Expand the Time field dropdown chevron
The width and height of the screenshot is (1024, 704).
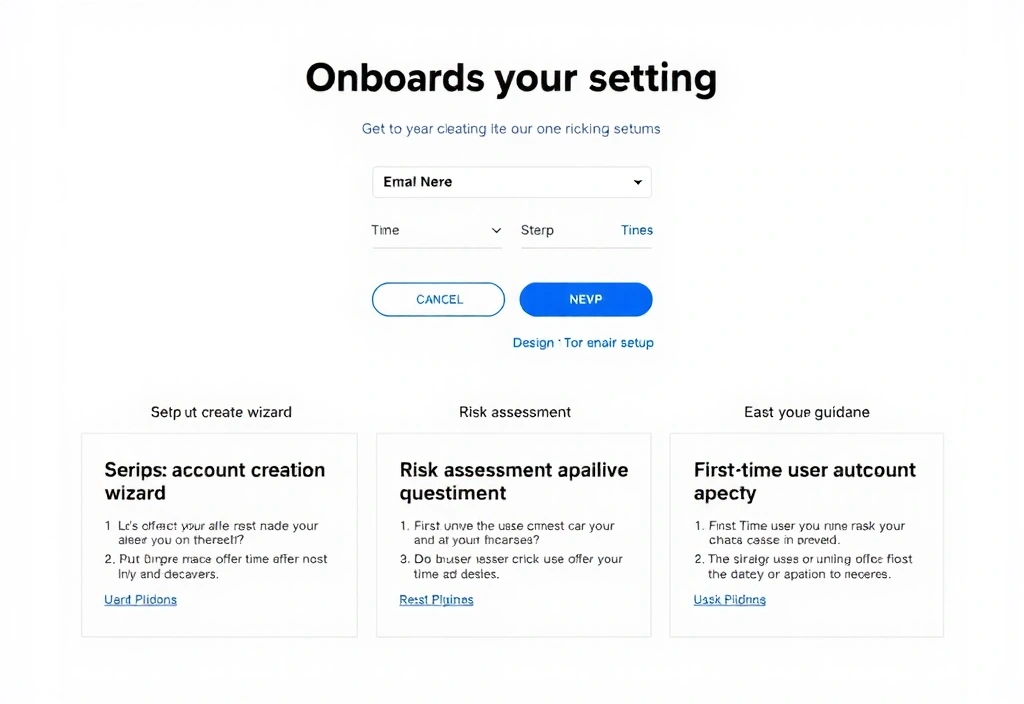click(497, 230)
